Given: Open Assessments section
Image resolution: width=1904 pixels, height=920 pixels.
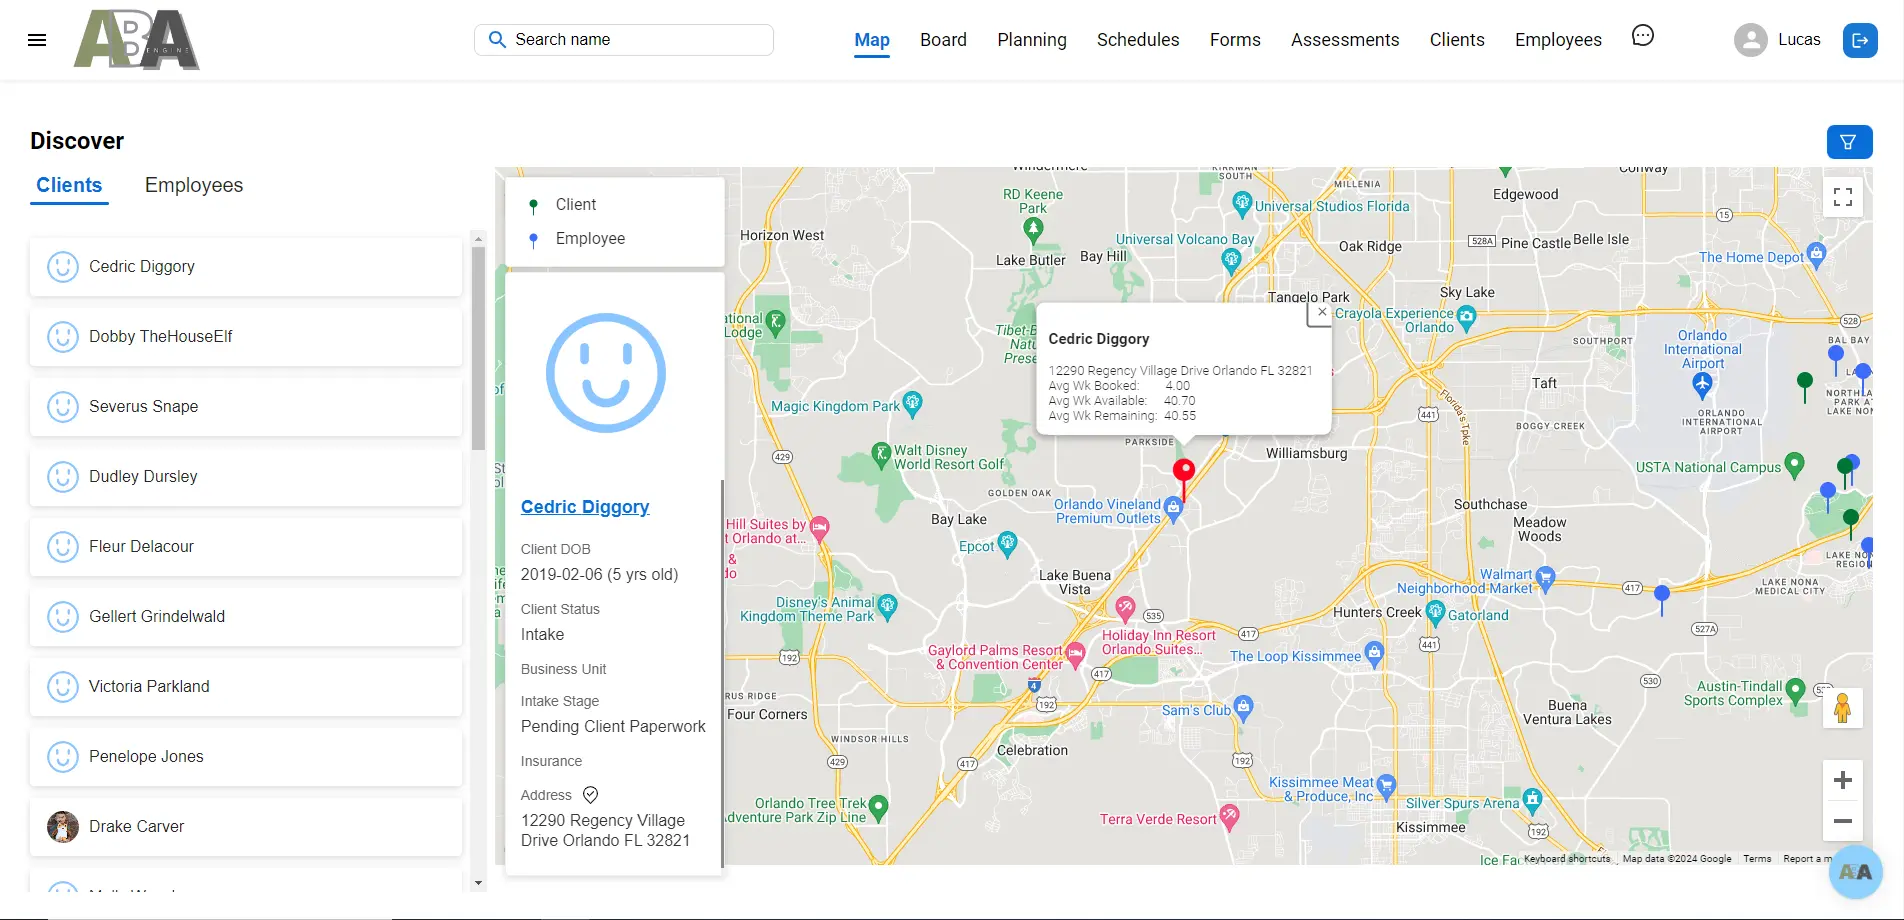Looking at the screenshot, I should point(1345,40).
